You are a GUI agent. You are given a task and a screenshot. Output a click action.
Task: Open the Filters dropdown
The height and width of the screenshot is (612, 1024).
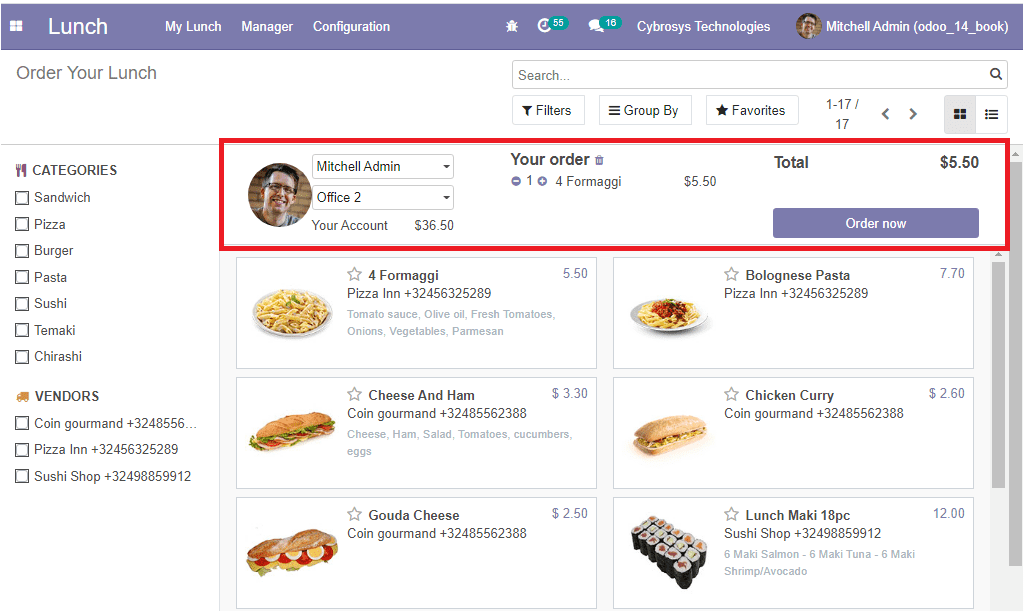point(548,110)
